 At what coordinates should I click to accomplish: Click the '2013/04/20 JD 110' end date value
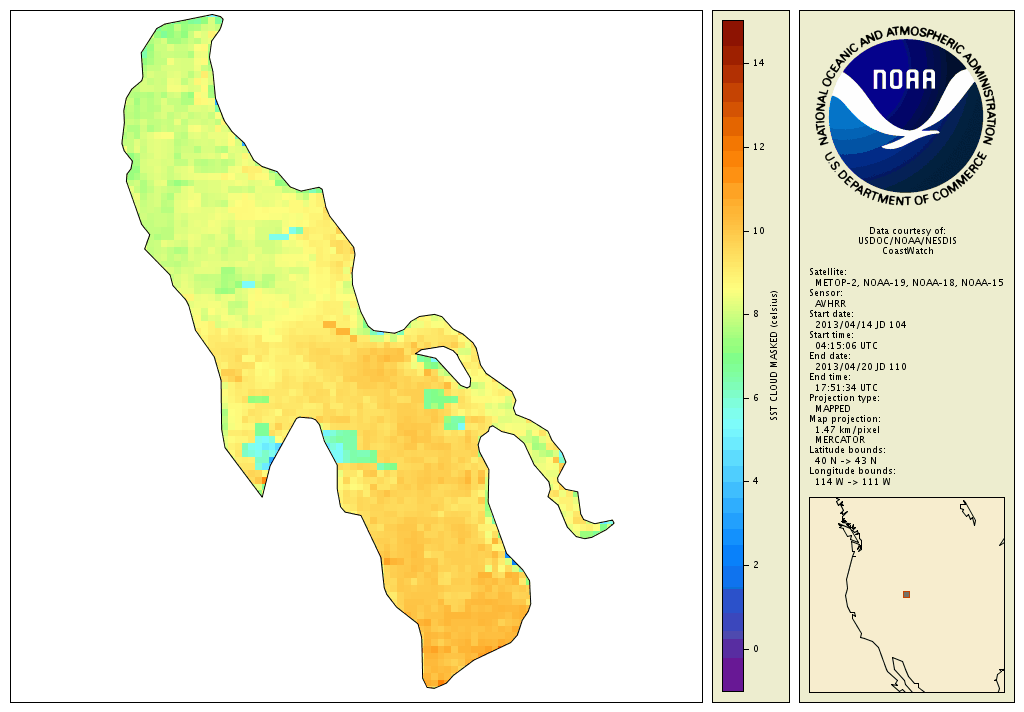click(861, 366)
